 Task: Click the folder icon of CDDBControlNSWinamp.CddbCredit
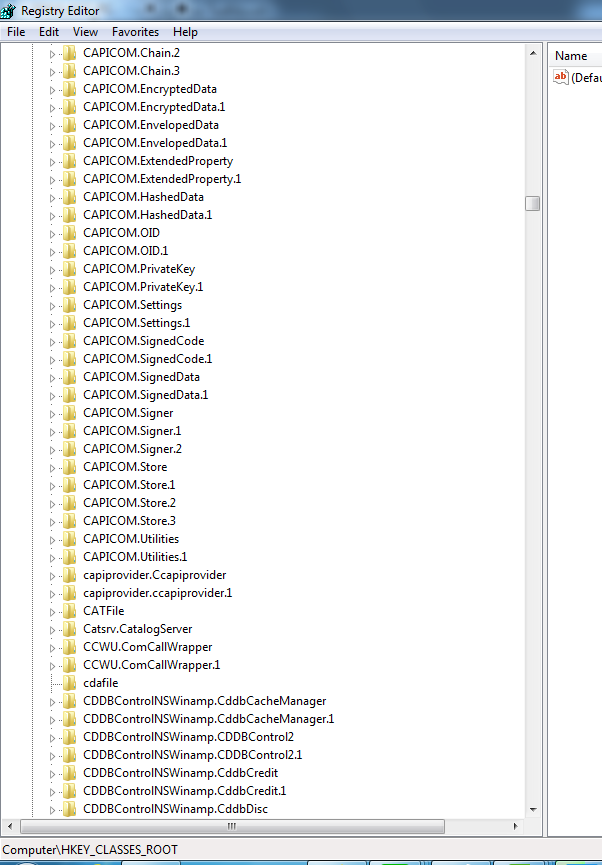(x=69, y=773)
